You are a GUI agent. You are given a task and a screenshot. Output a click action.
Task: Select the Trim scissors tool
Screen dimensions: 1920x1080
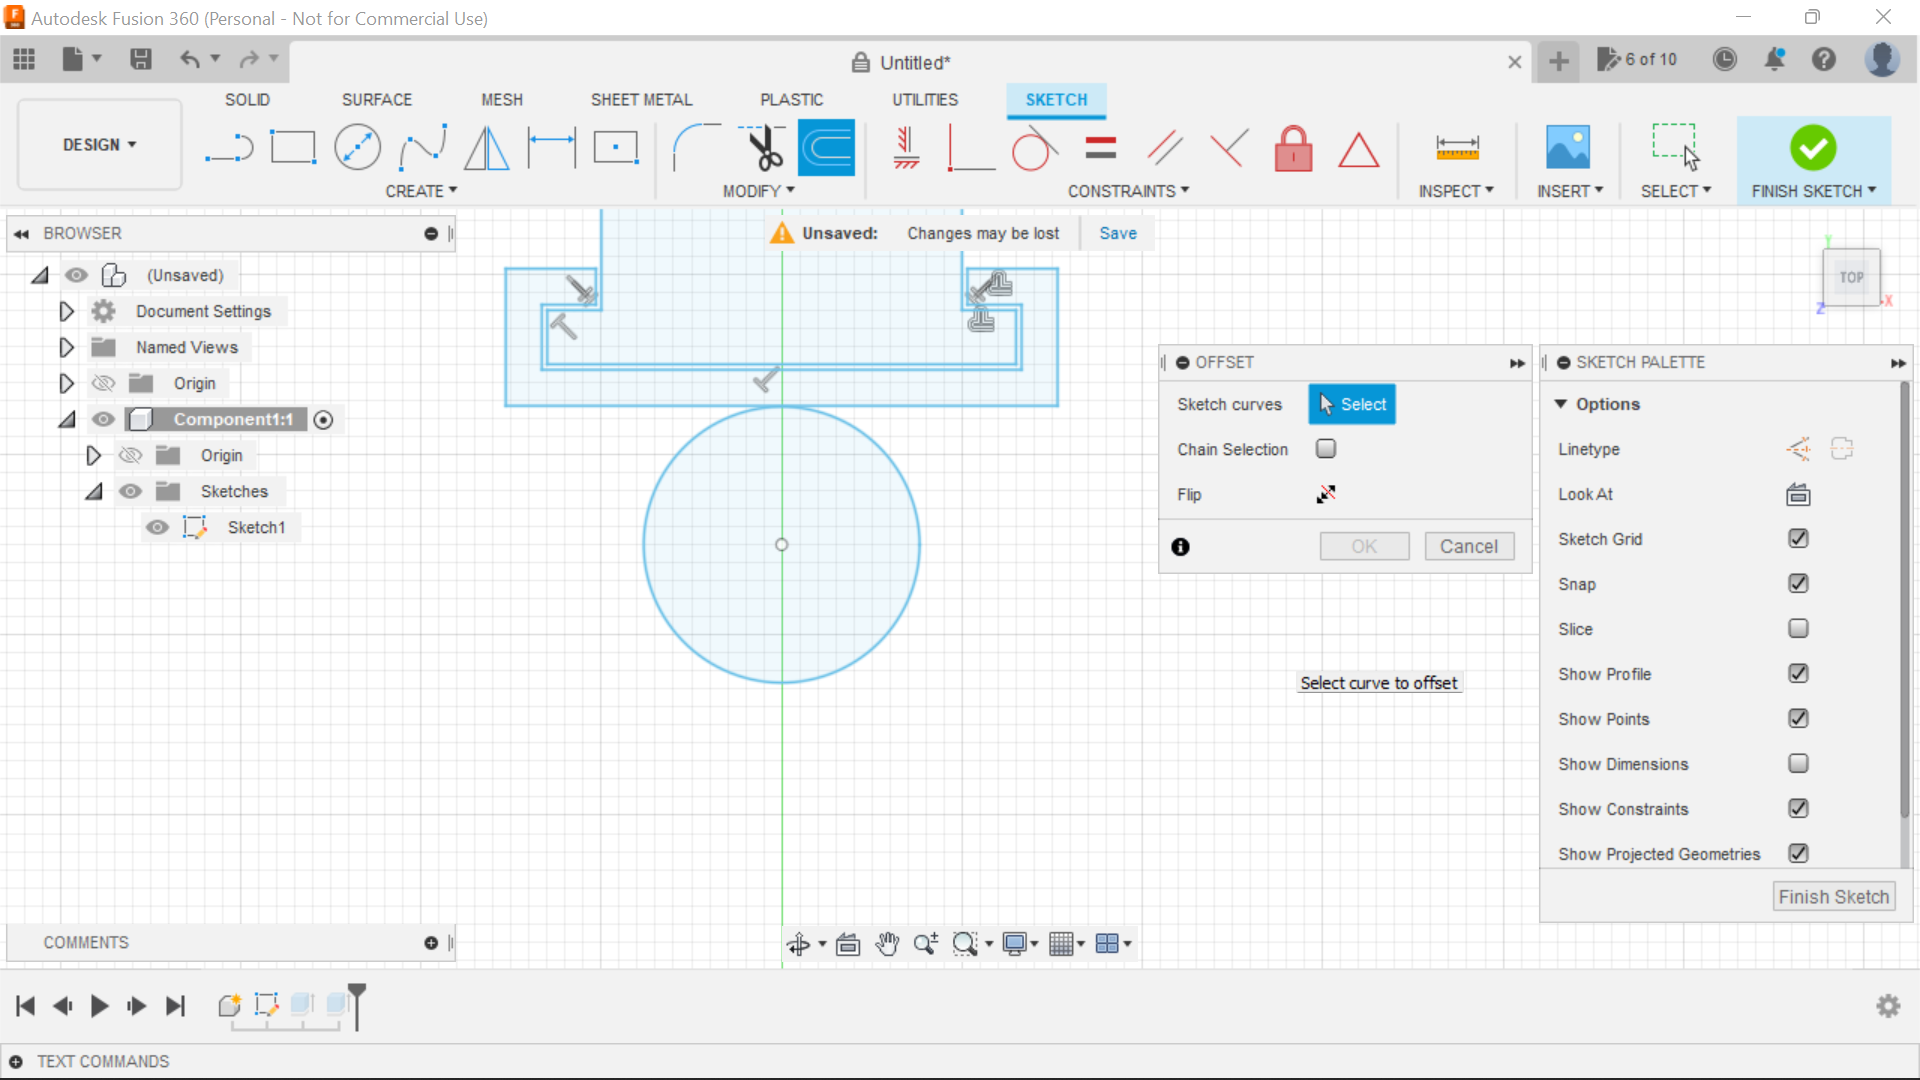[x=761, y=147]
